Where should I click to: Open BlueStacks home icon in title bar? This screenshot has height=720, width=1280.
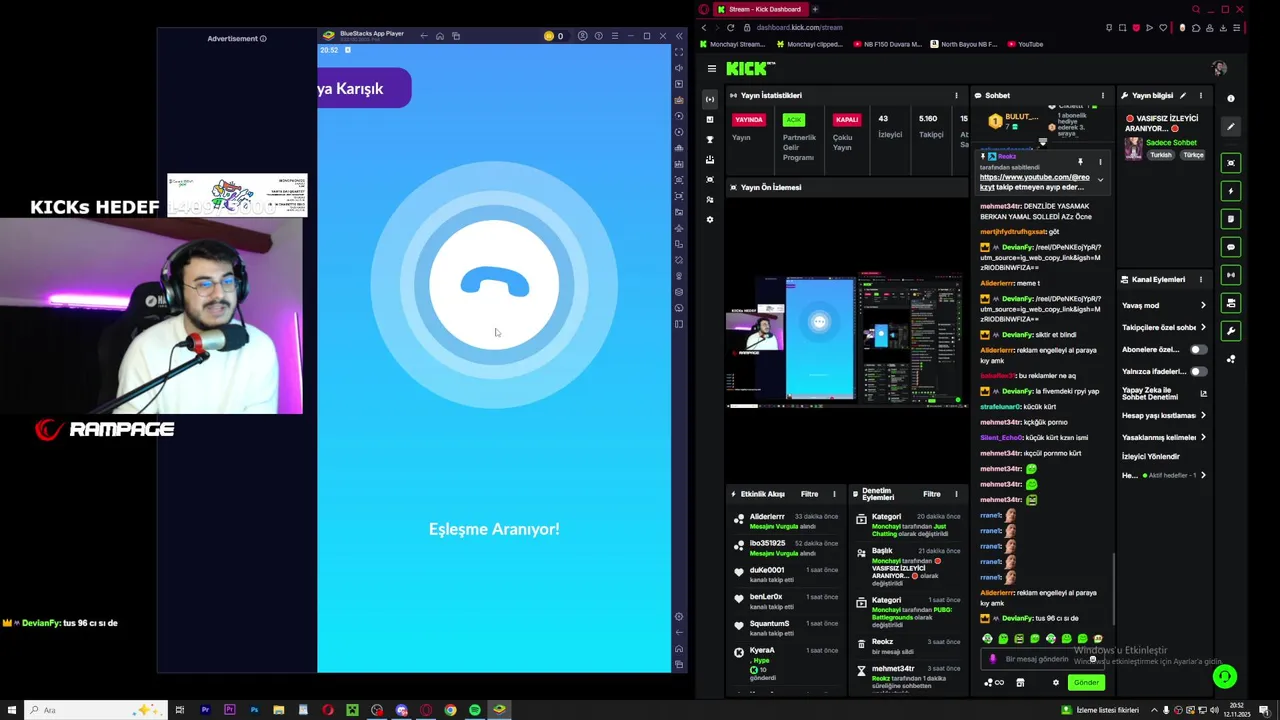(x=439, y=36)
